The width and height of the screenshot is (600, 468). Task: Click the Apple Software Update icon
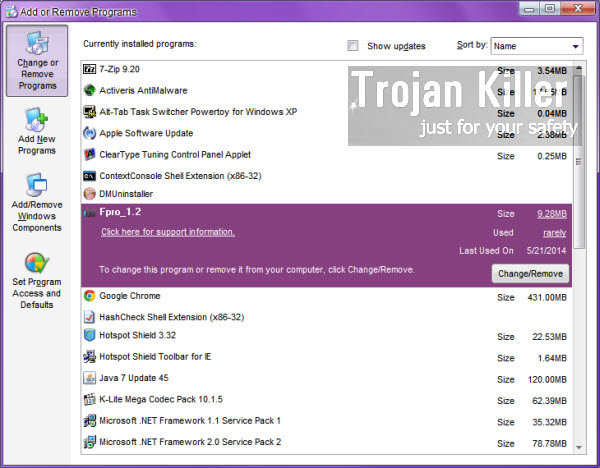click(90, 133)
